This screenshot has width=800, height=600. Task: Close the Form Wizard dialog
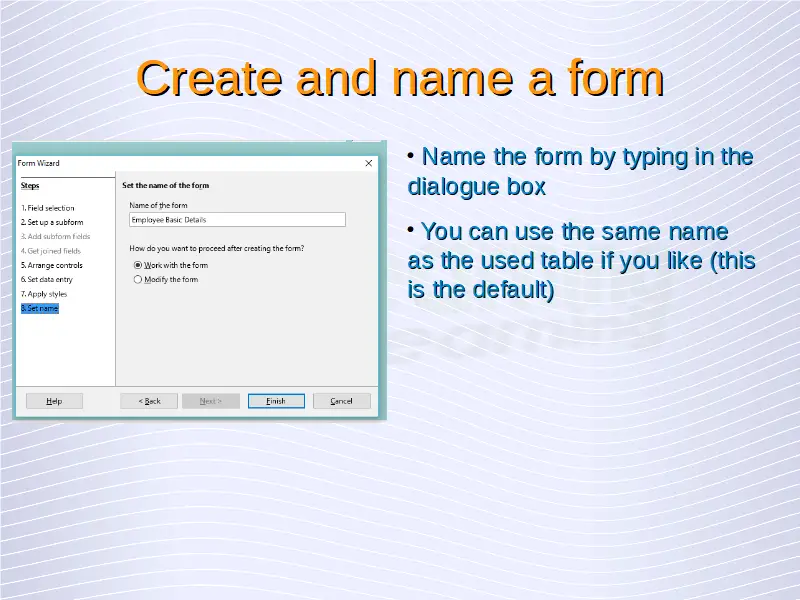tap(369, 163)
